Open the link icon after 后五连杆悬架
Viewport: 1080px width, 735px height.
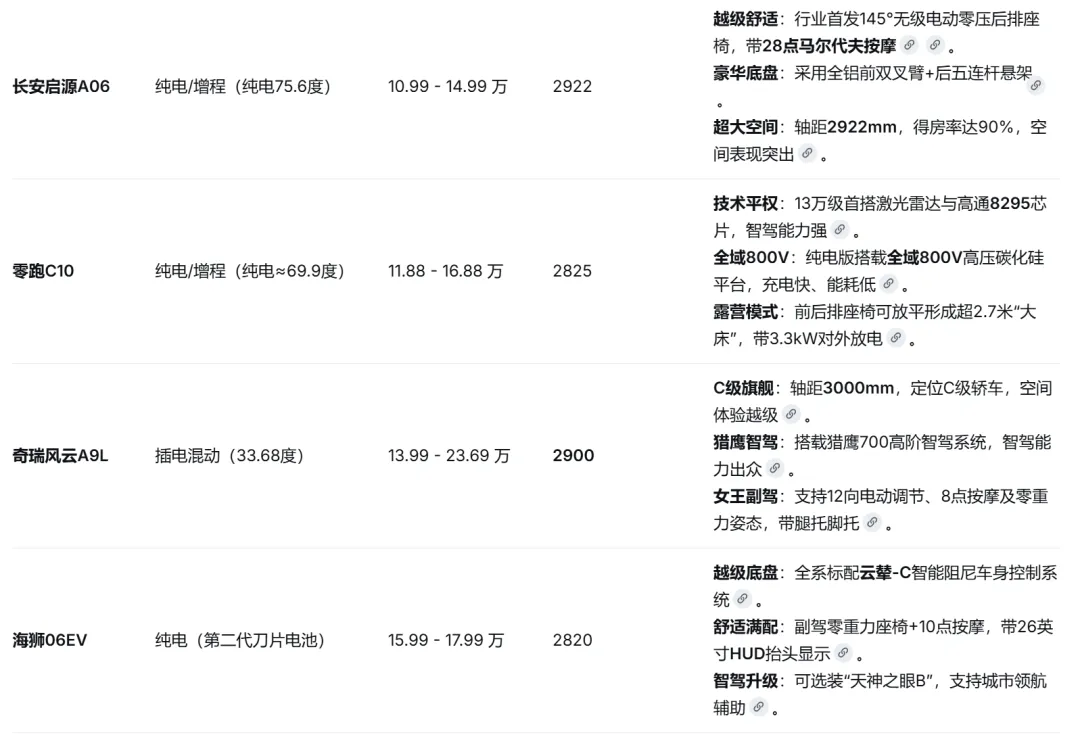pyautogui.click(x=1036, y=85)
